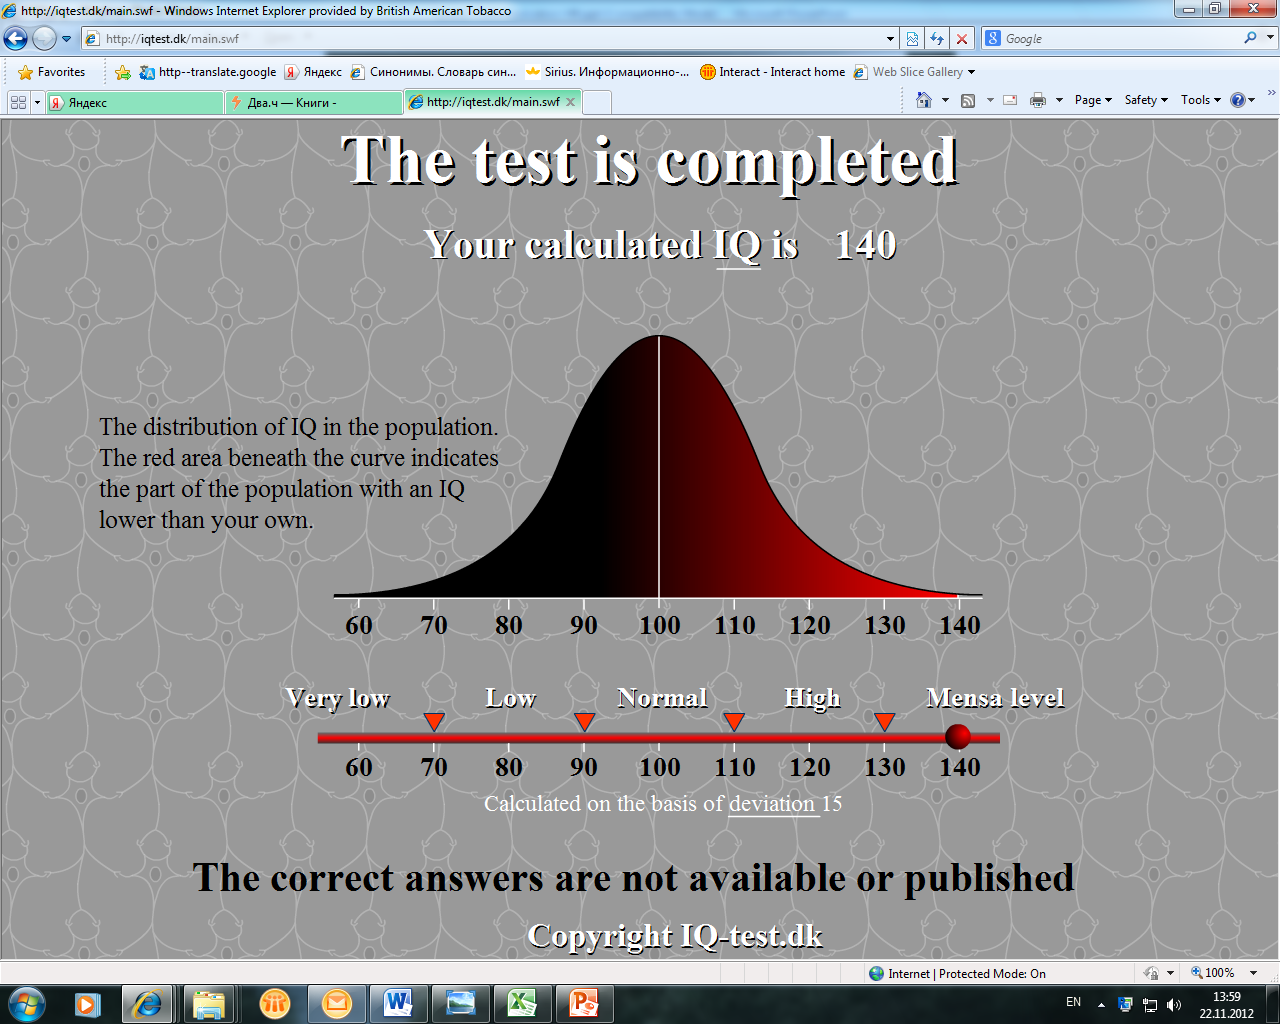
Task: Click the Windows Start orb
Action: click(26, 1003)
